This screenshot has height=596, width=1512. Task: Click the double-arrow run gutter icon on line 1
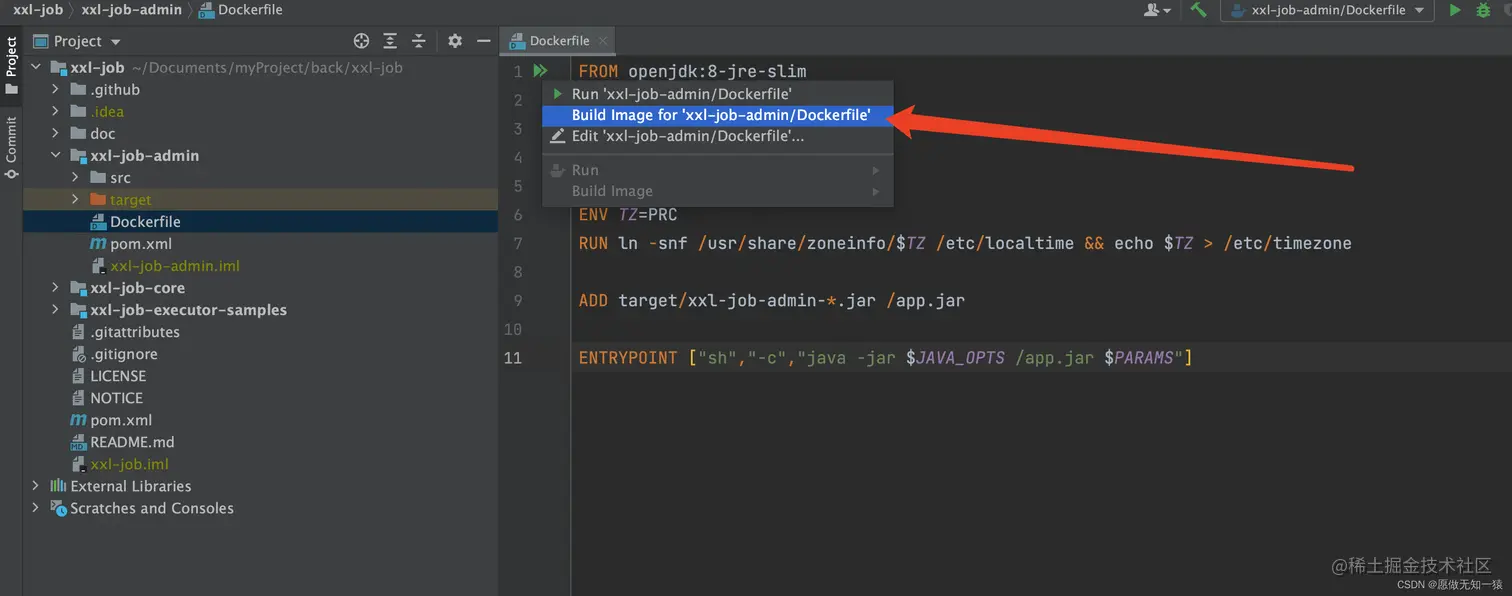(x=540, y=71)
